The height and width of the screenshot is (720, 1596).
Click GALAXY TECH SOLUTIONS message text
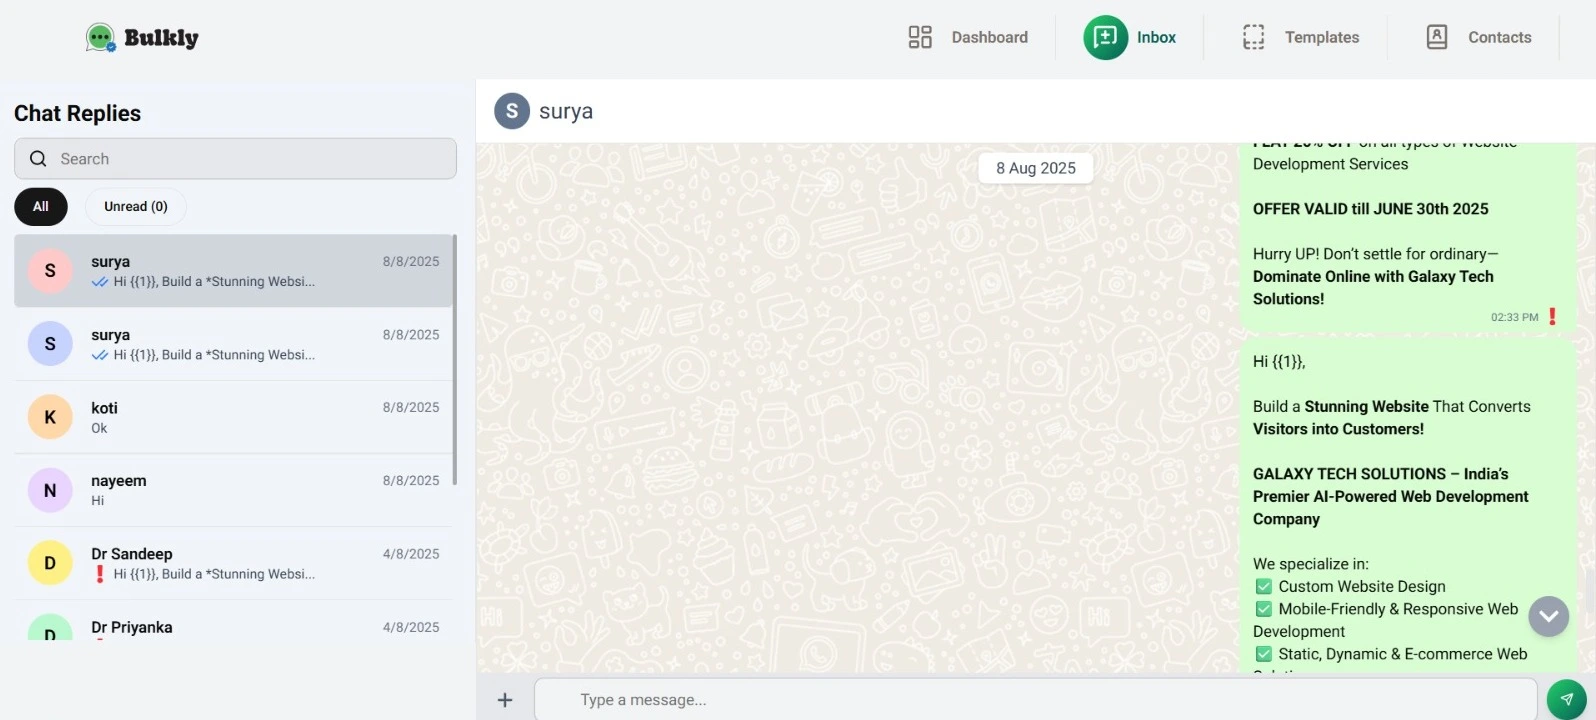[1391, 496]
